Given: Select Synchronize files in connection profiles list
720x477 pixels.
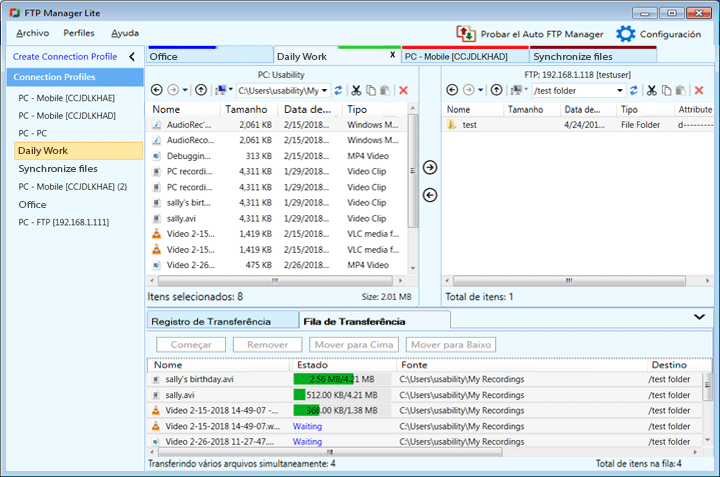Looking at the screenshot, I should tap(58, 168).
